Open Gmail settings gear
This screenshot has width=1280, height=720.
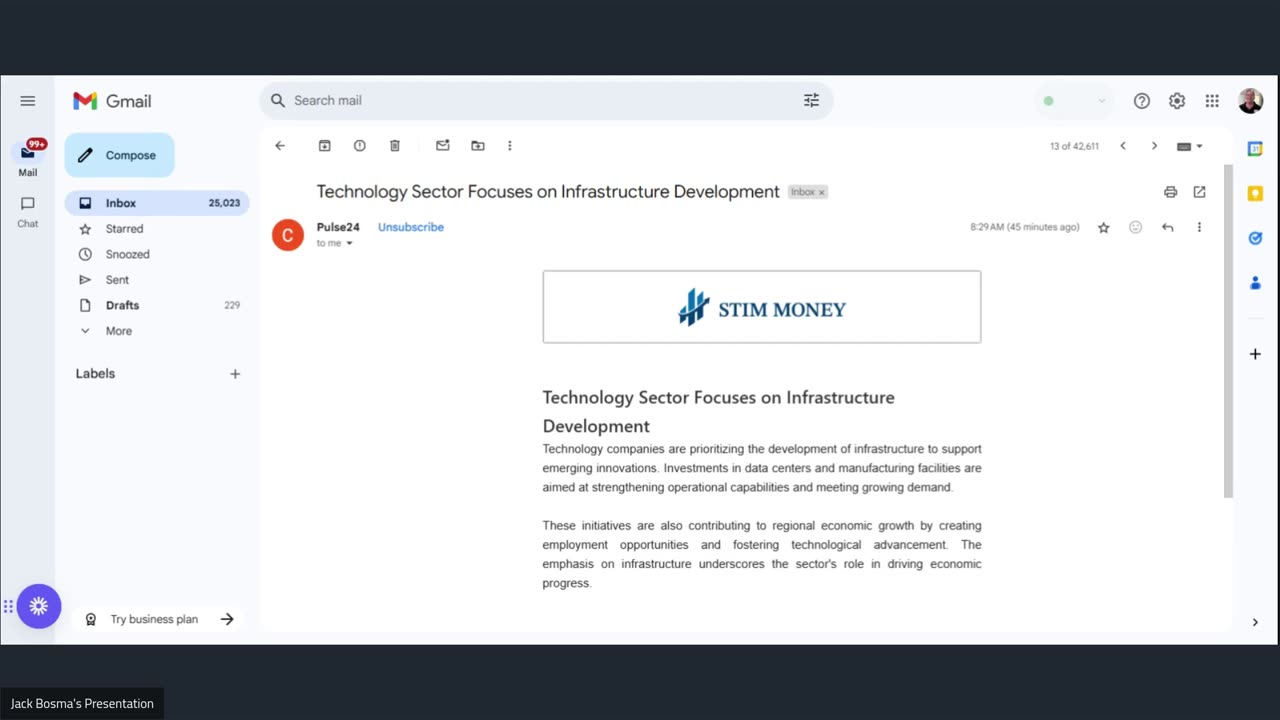(1177, 101)
